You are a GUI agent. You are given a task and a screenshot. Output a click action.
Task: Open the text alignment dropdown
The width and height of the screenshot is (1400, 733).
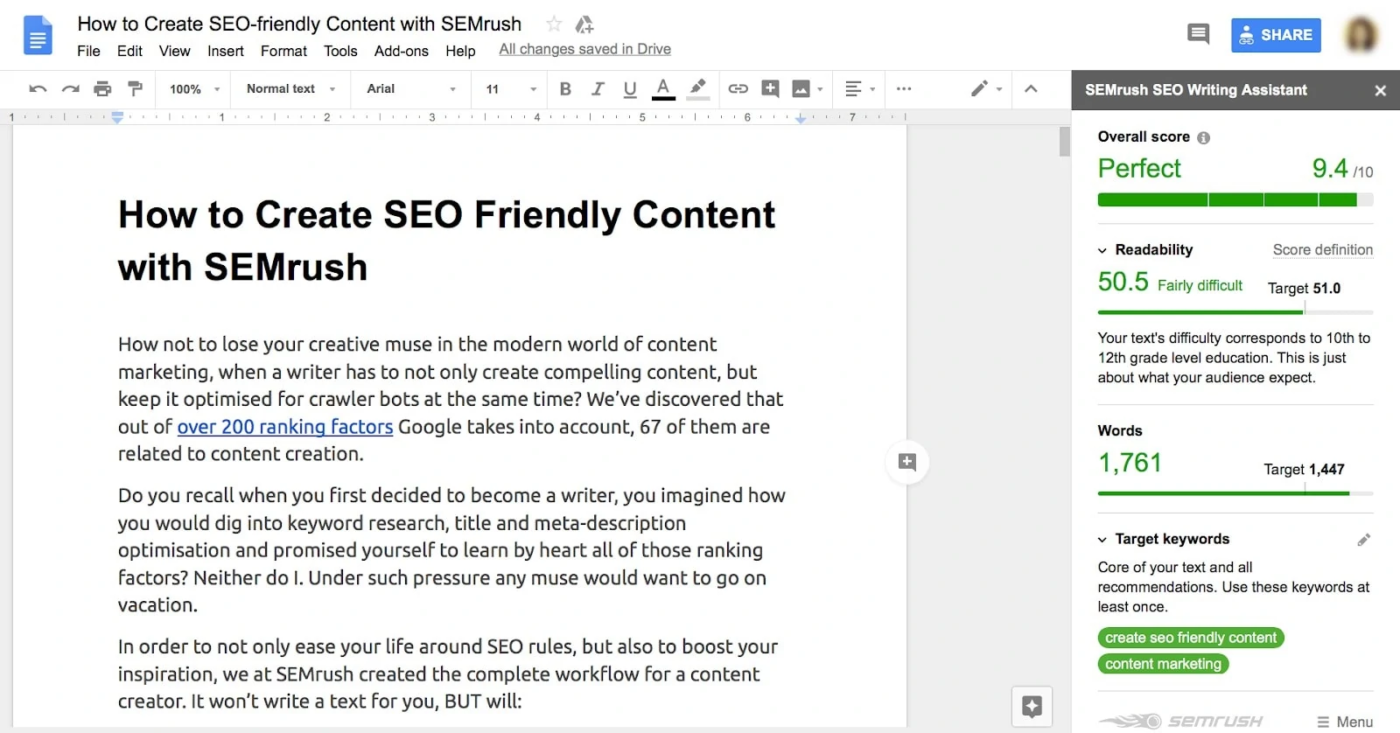(x=860, y=89)
